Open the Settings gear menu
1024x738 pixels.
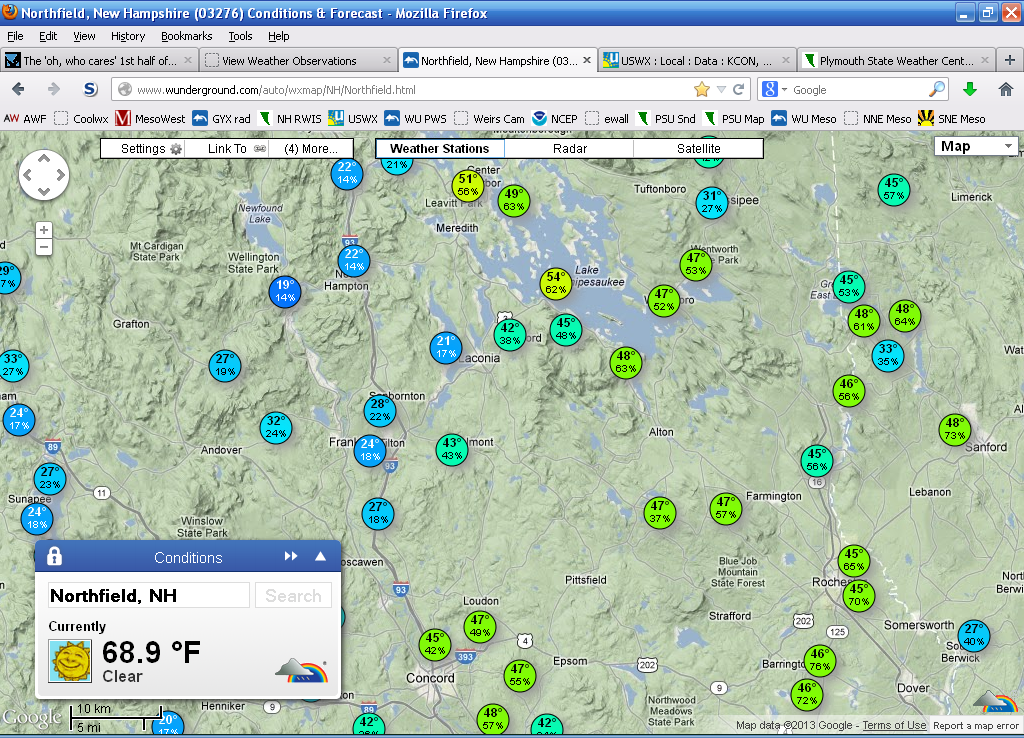click(151, 149)
